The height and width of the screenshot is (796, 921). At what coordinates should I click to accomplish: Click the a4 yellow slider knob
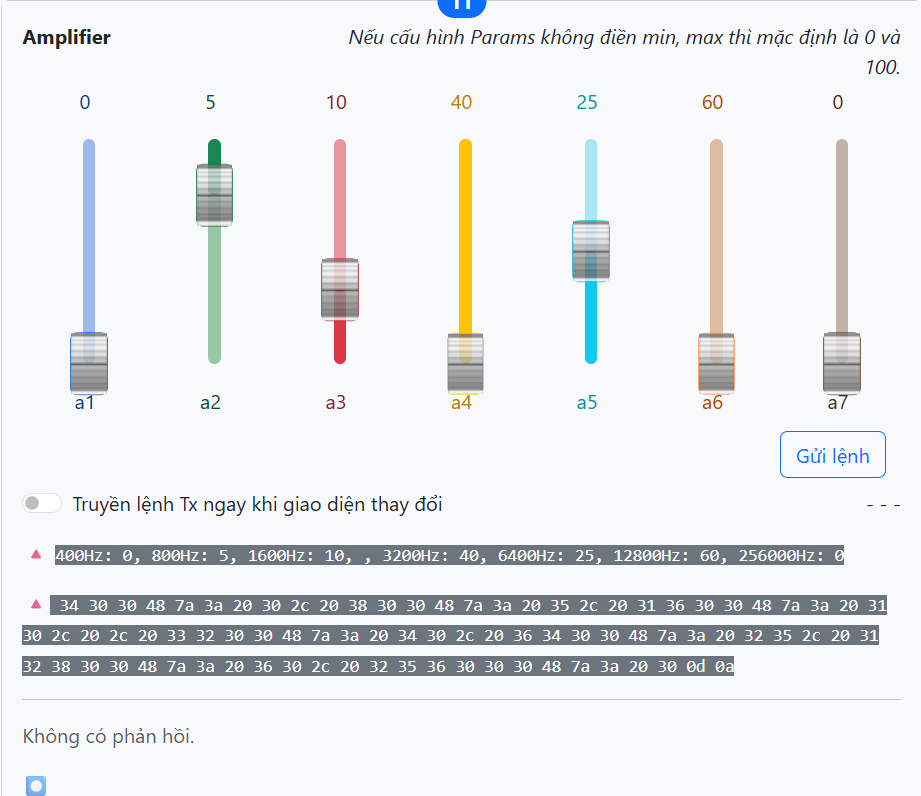coord(465,363)
